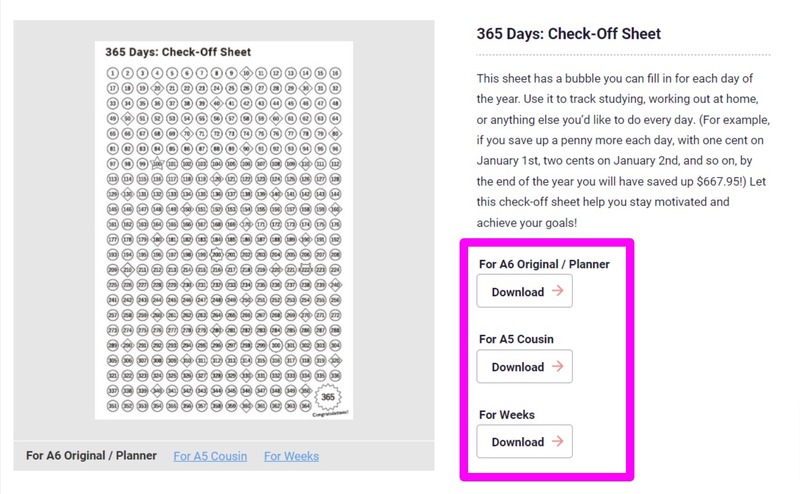Click the For Weeks download label
Viewport: 800px width, 494px height.
click(506, 414)
